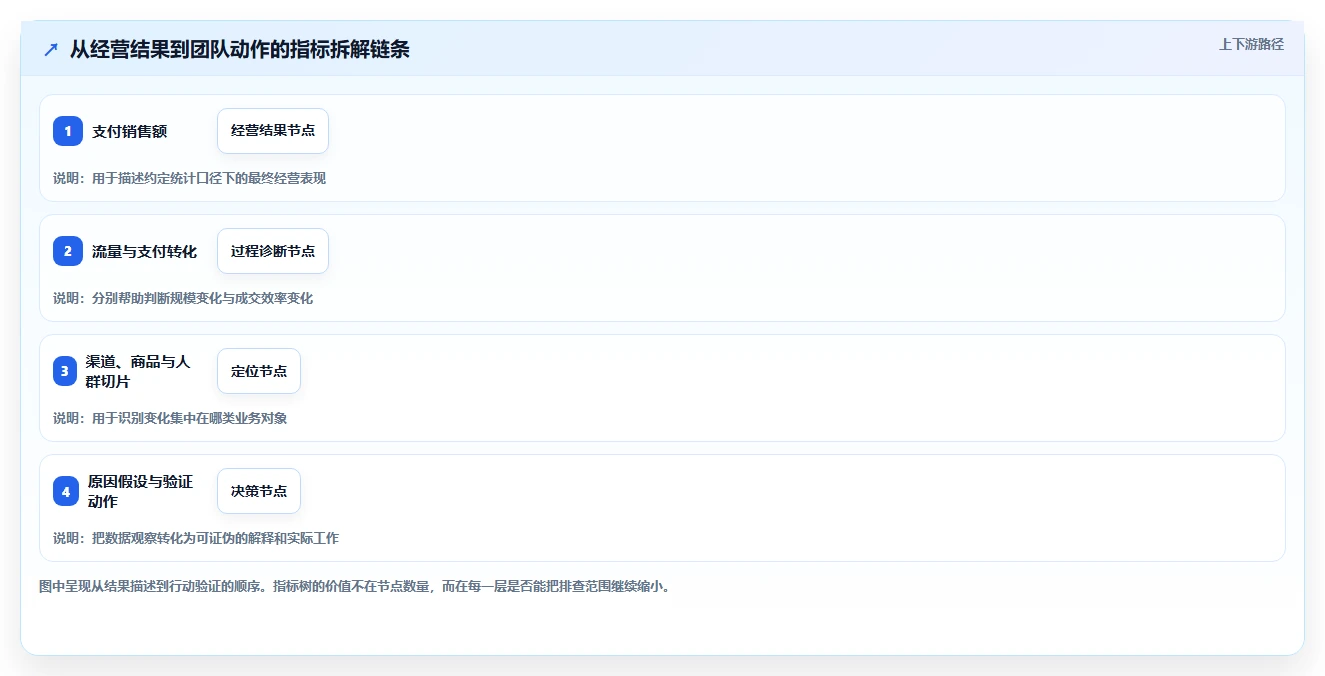The height and width of the screenshot is (676, 1325).
Task: Select the 原因假设与验证动作 label
Action: [x=141, y=491]
